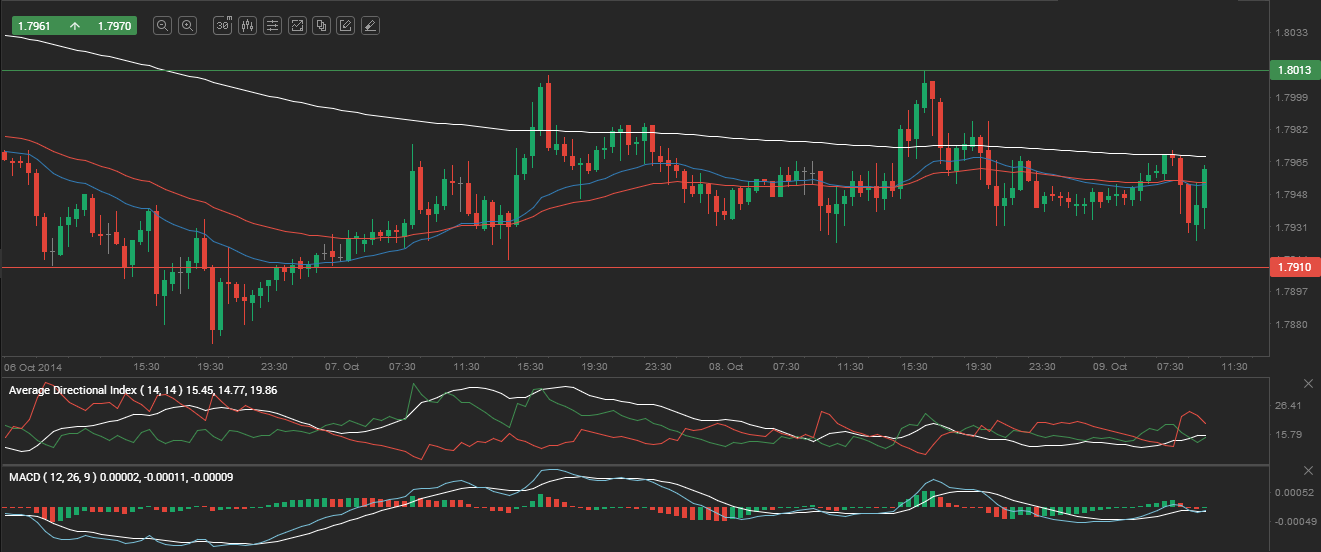
Task: Close the Average Directional Index panel
Action: click(1309, 384)
